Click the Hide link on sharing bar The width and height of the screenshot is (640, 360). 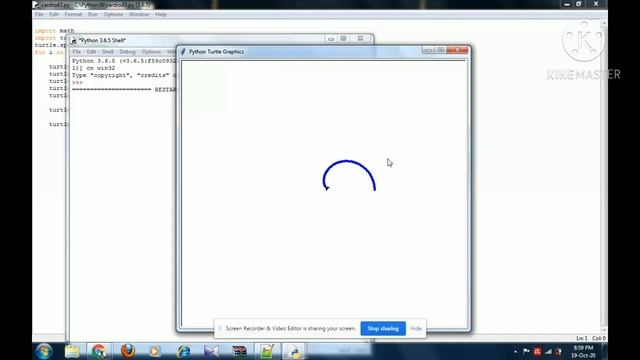pyautogui.click(x=416, y=329)
